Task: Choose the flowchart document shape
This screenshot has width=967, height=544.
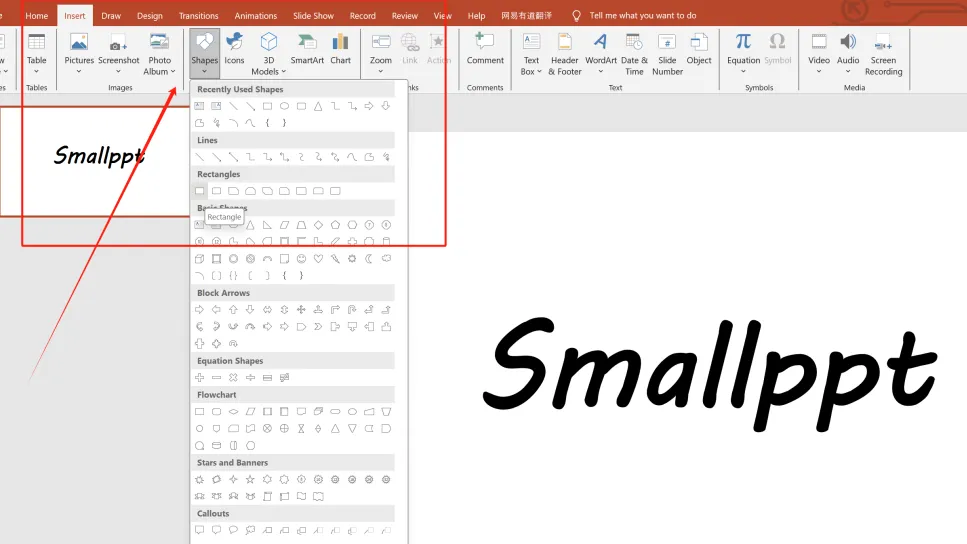Action: [301, 411]
